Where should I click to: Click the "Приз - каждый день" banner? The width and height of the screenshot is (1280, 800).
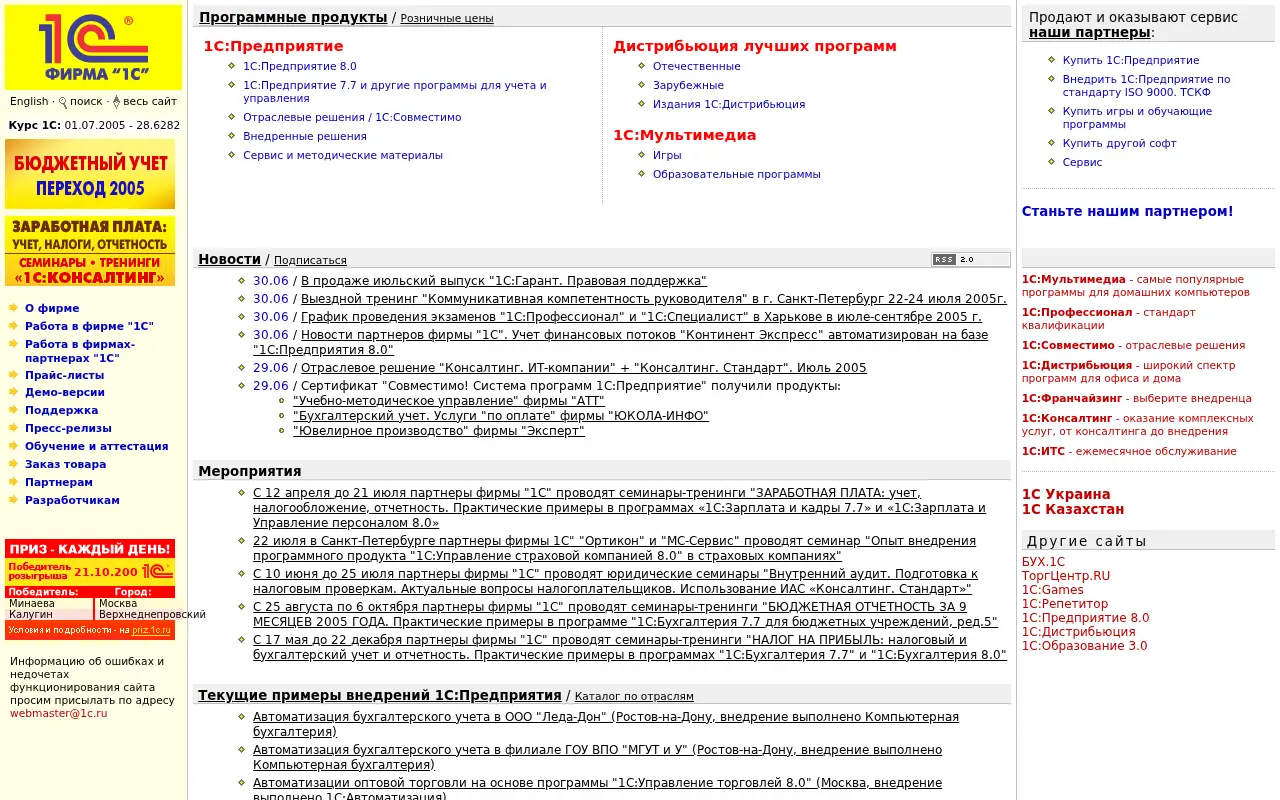coord(90,549)
